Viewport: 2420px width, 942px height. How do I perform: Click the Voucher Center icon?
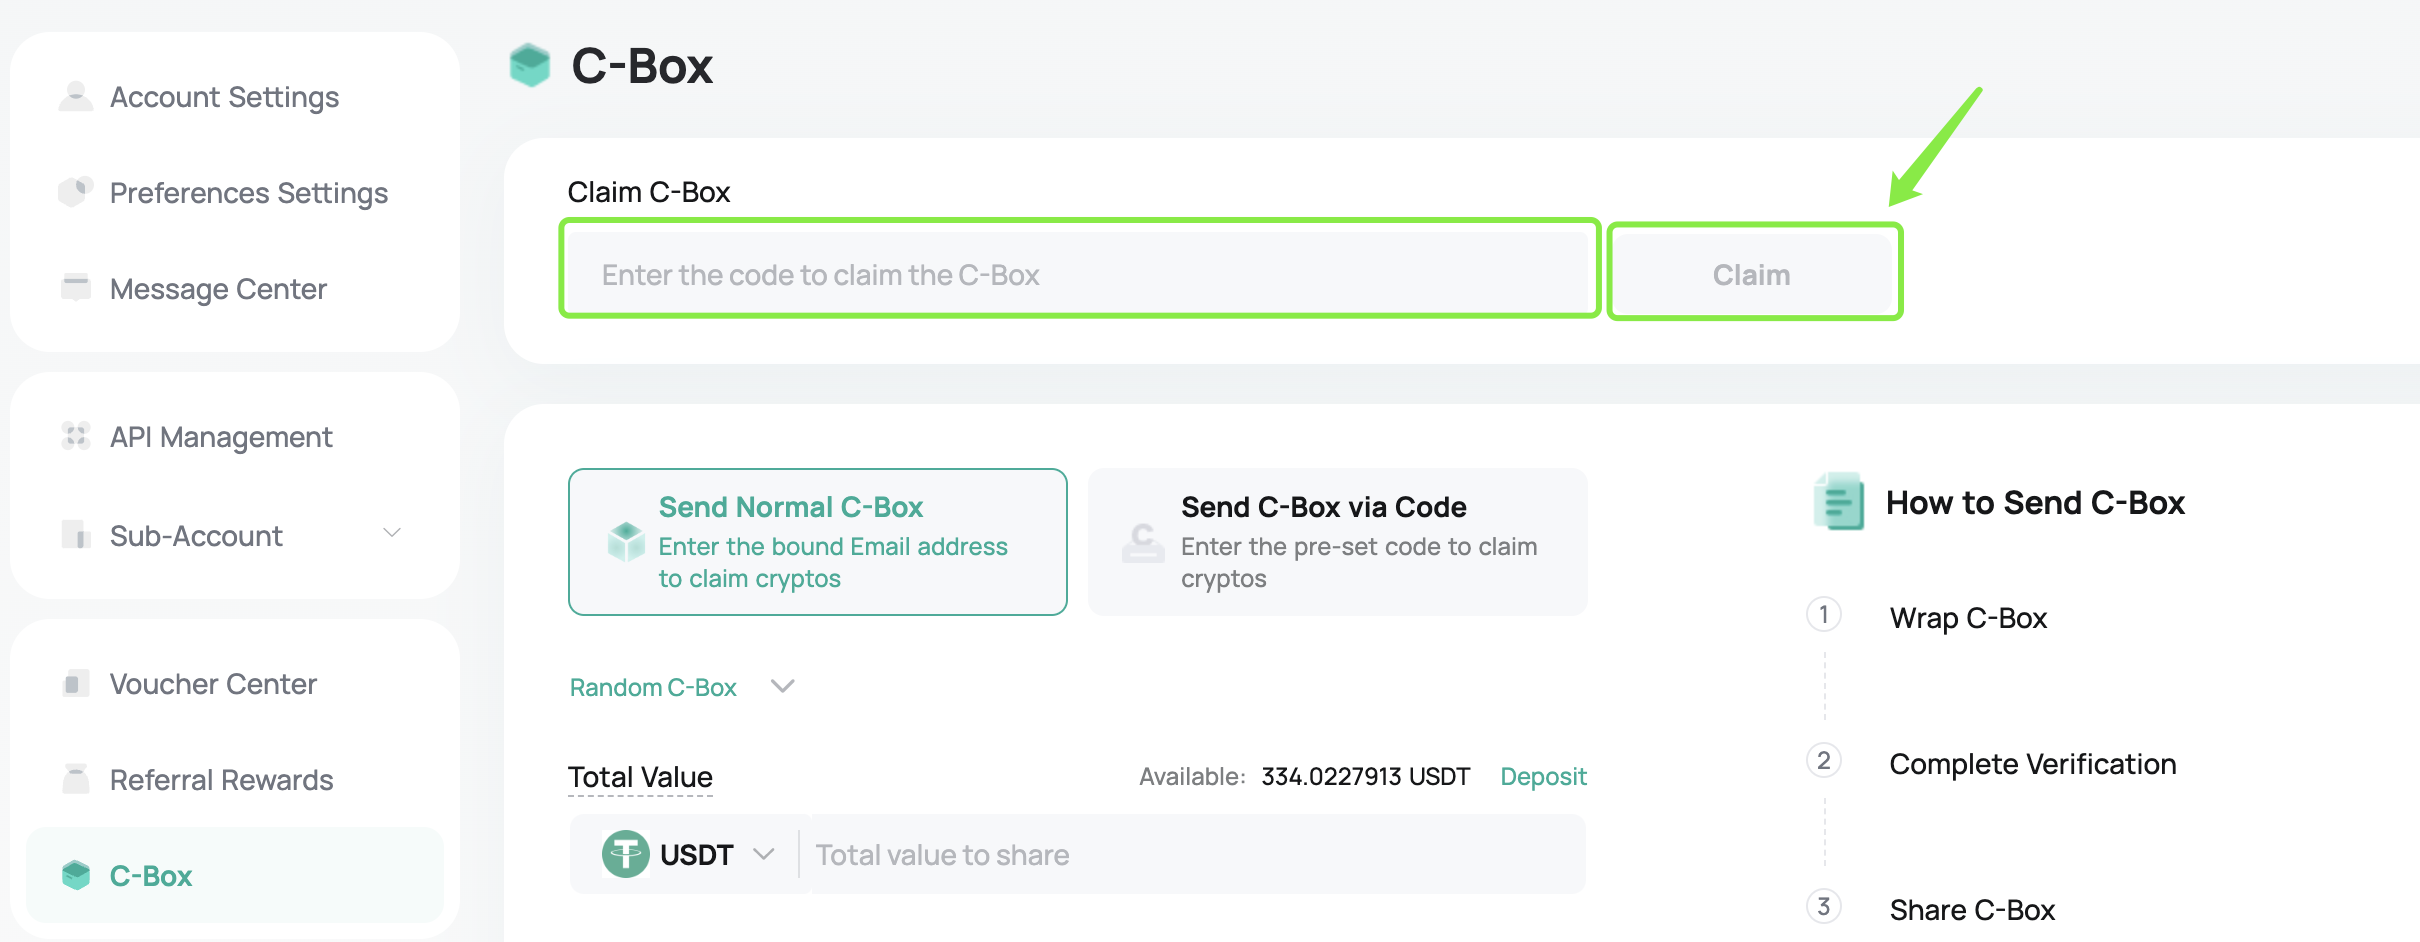[x=76, y=683]
